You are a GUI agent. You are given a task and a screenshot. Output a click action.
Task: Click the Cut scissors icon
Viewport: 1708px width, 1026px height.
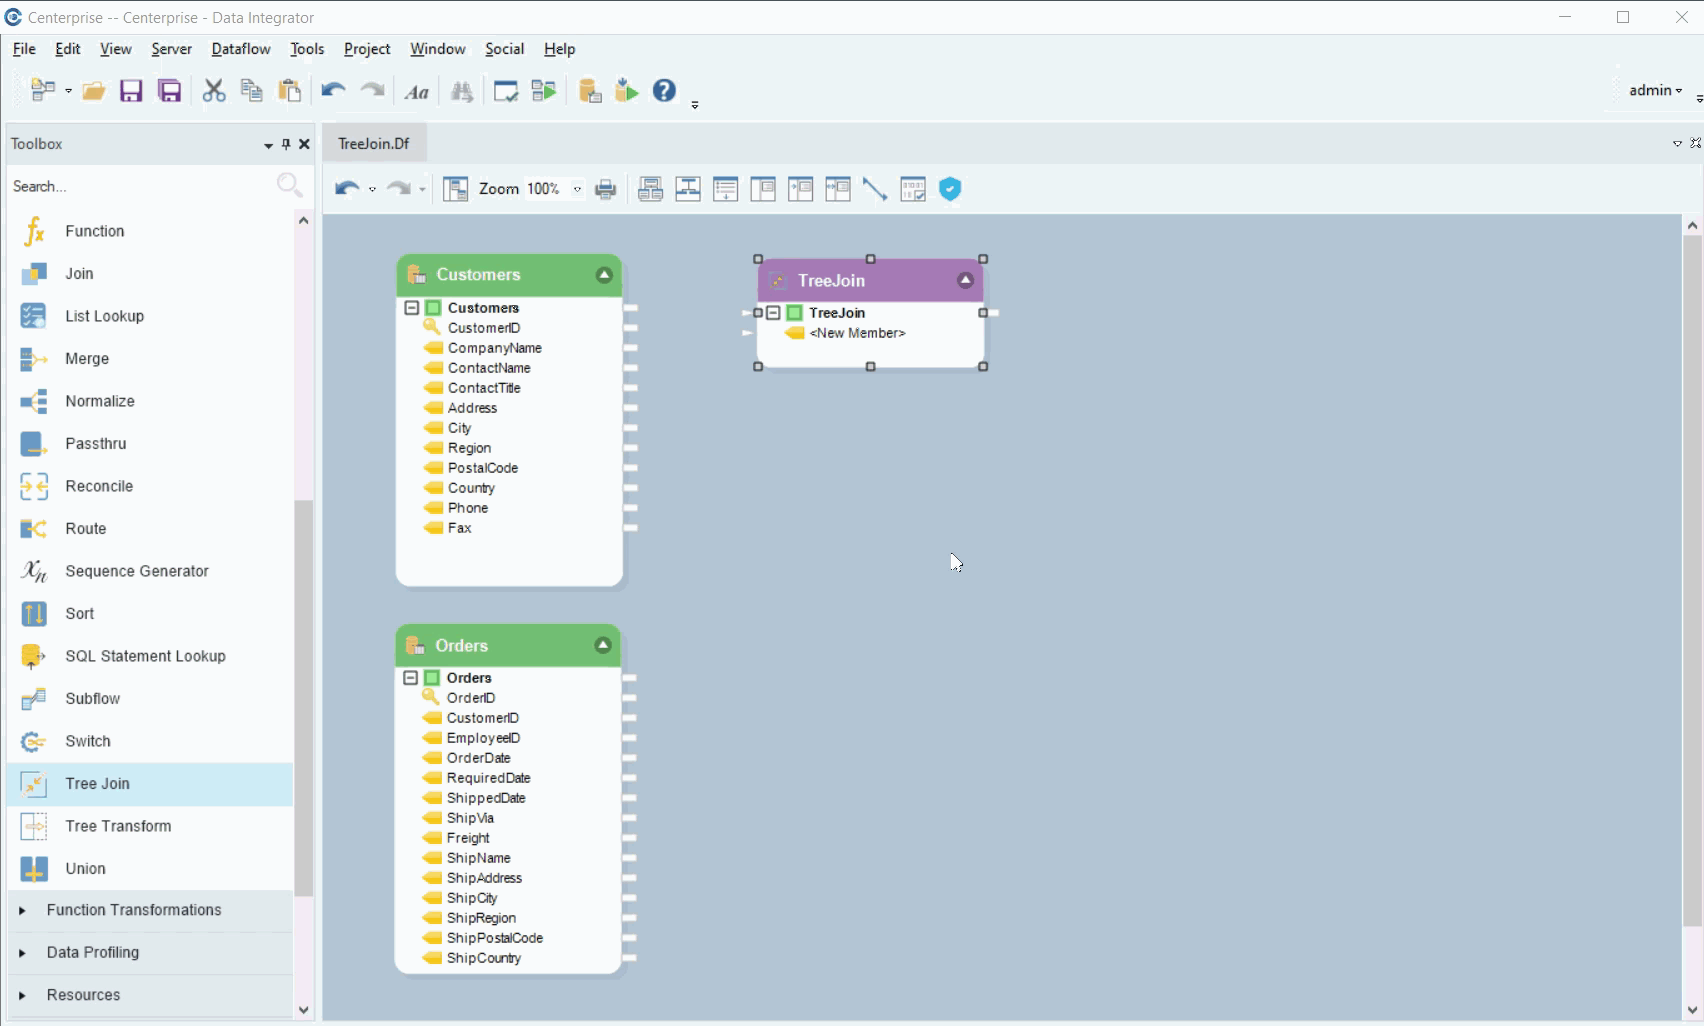point(213,91)
